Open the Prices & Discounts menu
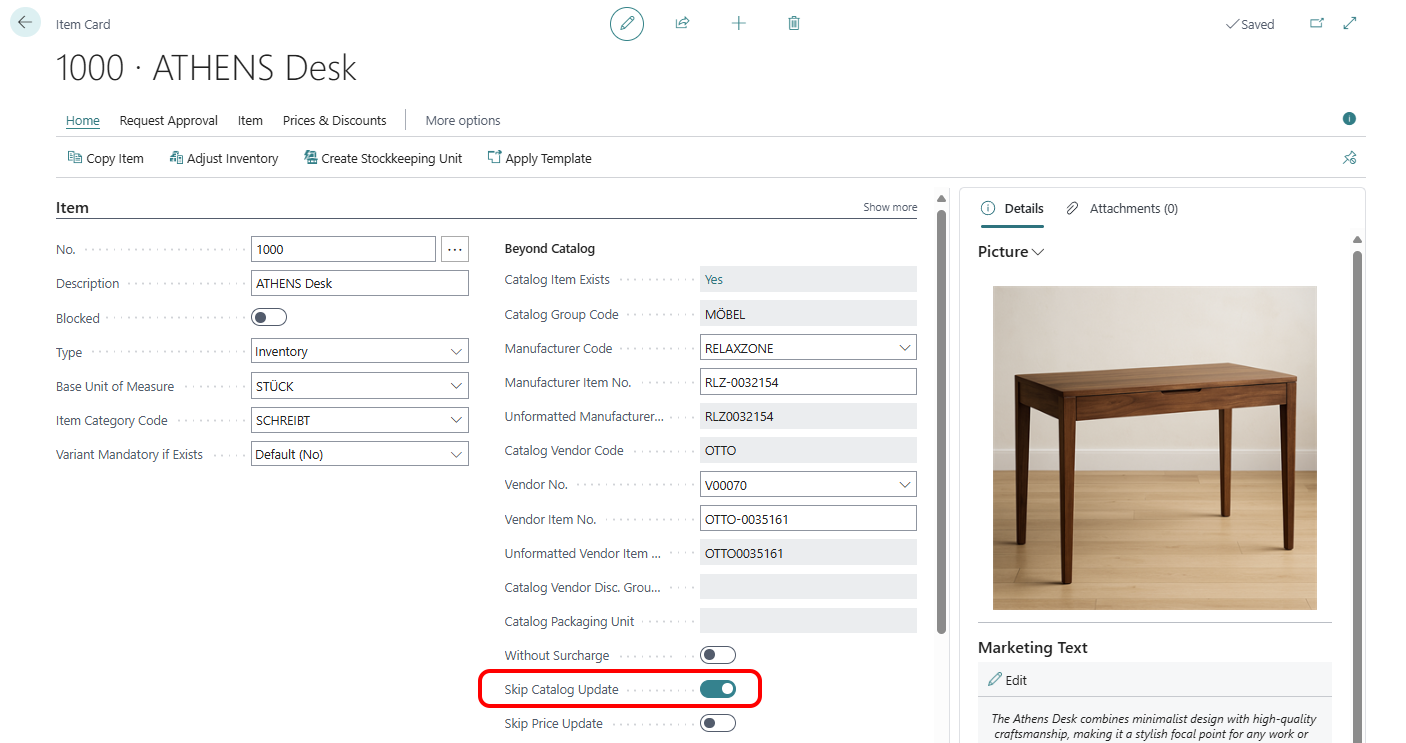This screenshot has height=743, width=1406. click(334, 120)
